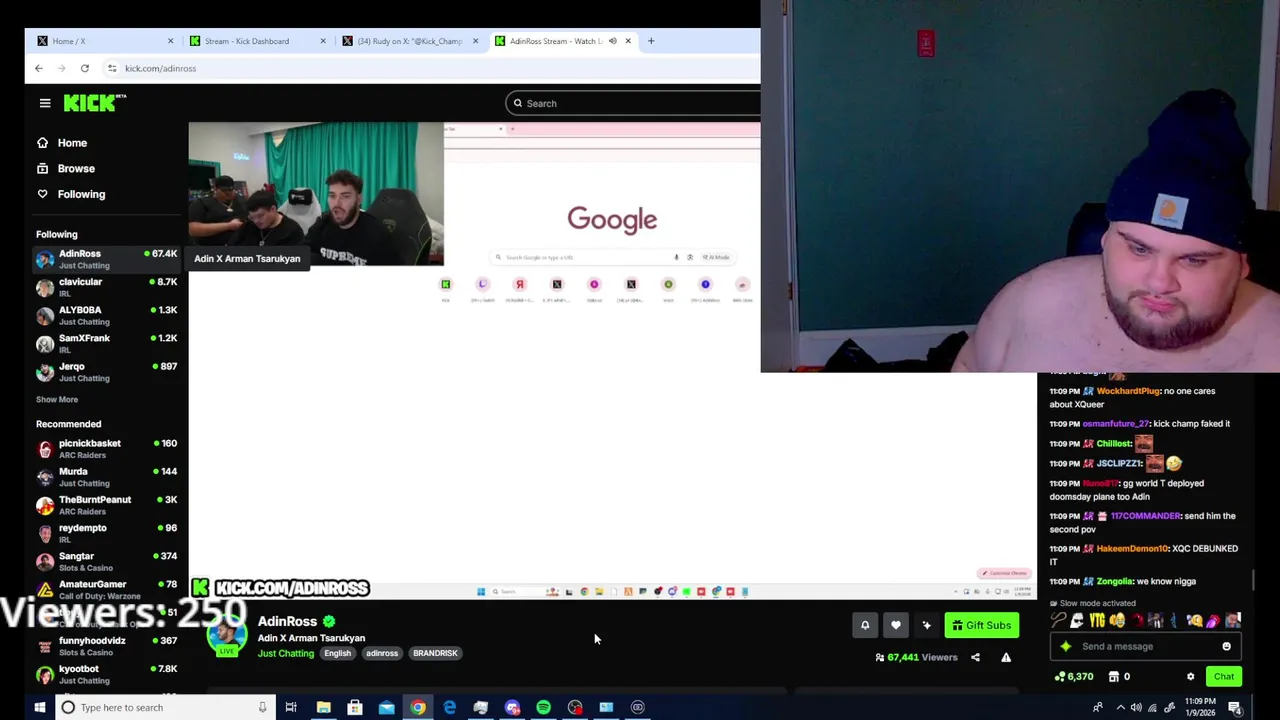Open Following in Kick sidebar

click(x=81, y=195)
